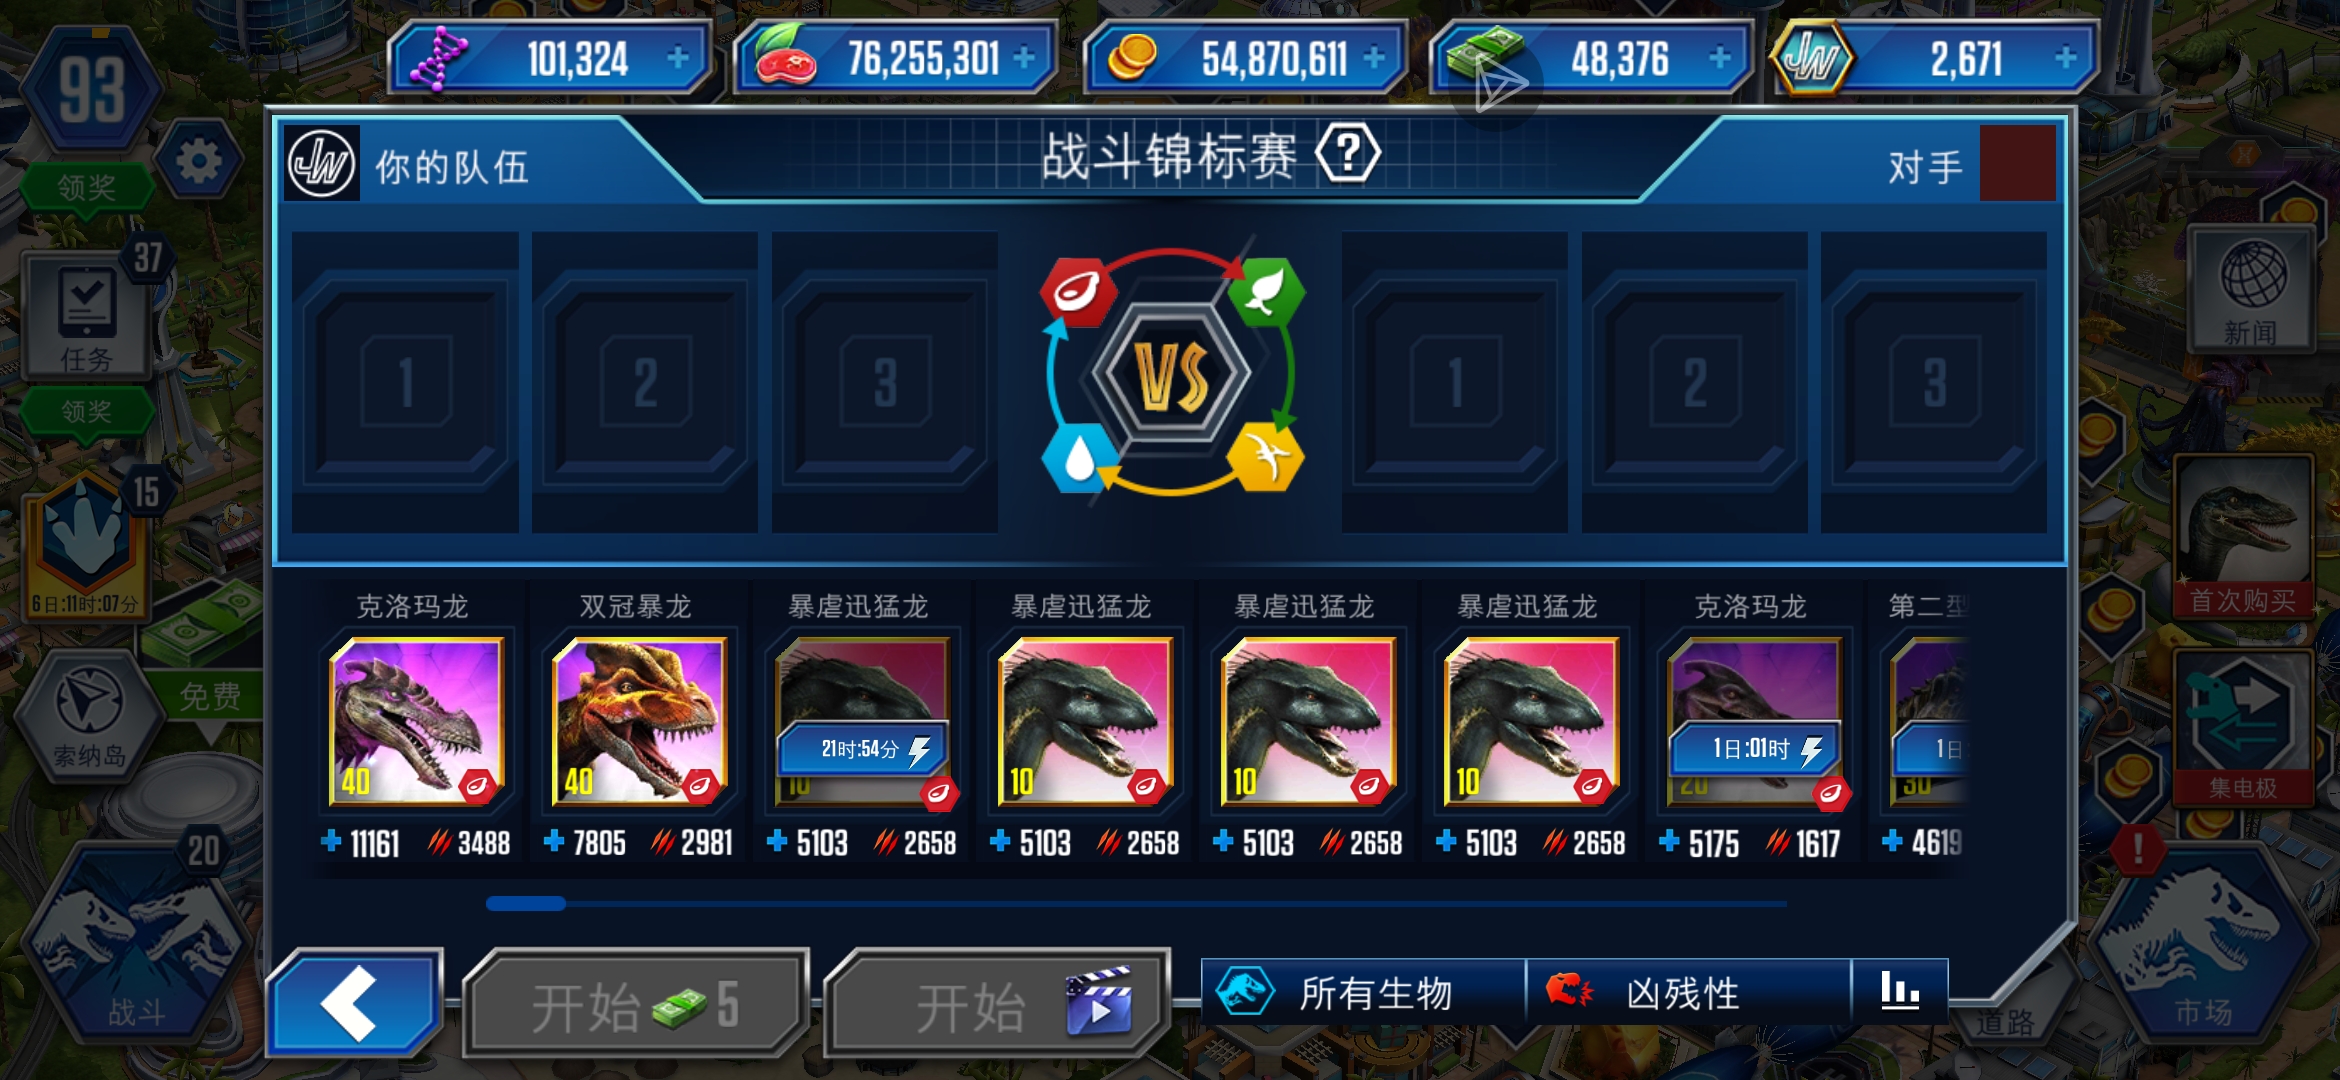Add more food resources with plus
Image resolution: width=2340 pixels, height=1080 pixels.
(1024, 58)
